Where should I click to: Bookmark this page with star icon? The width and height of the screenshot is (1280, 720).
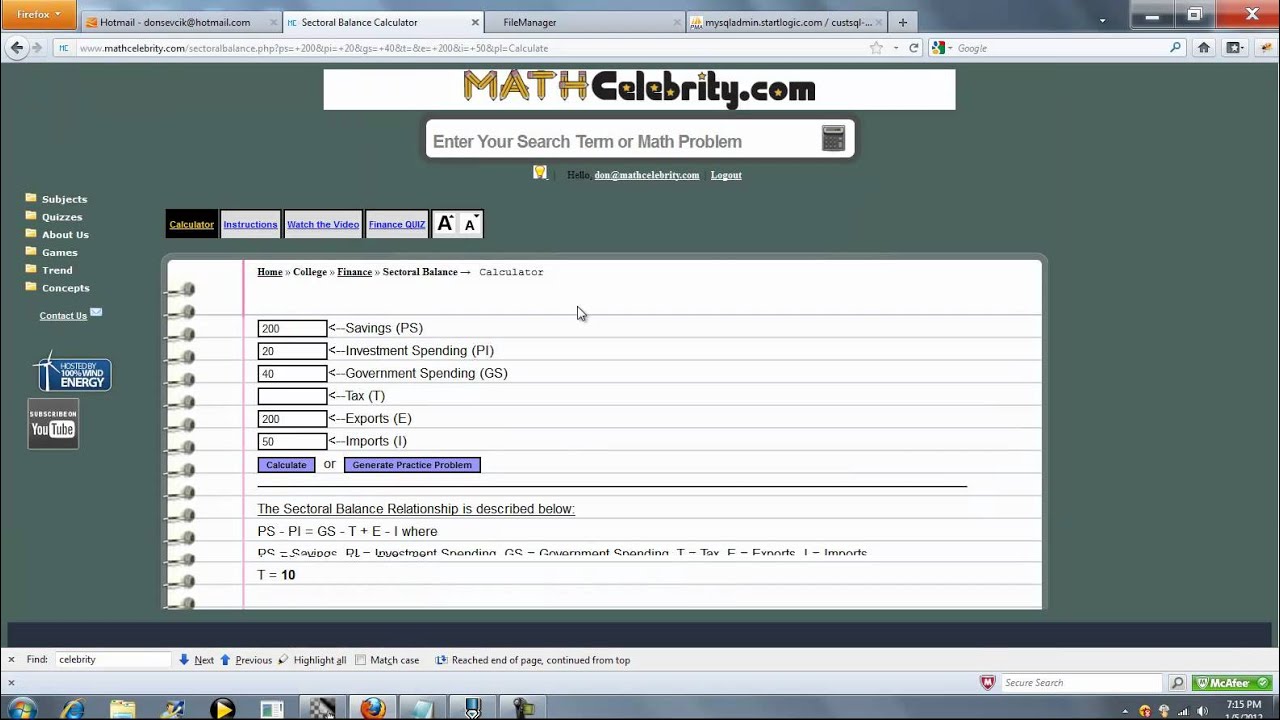(876, 48)
